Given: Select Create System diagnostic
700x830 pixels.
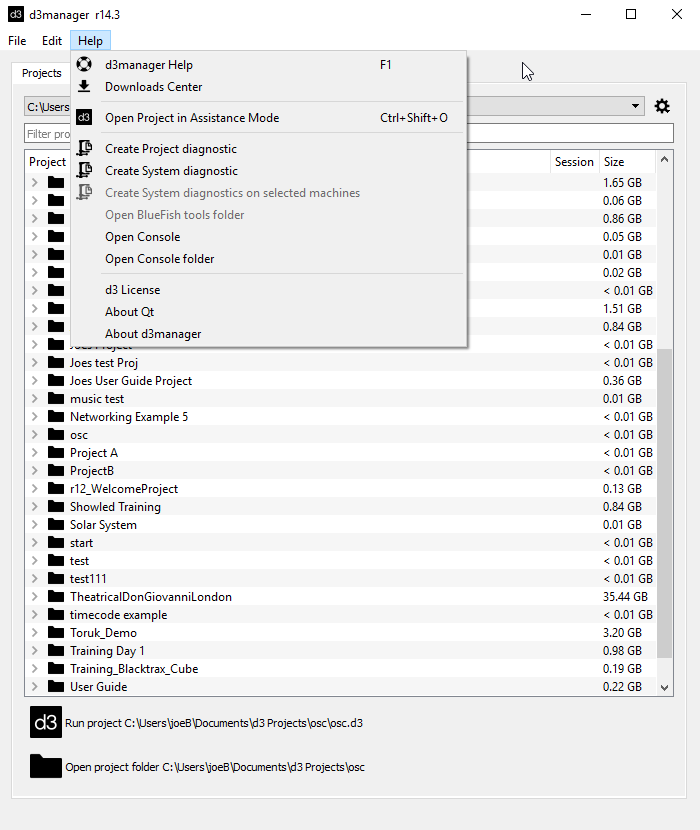Looking at the screenshot, I should tap(269, 171).
